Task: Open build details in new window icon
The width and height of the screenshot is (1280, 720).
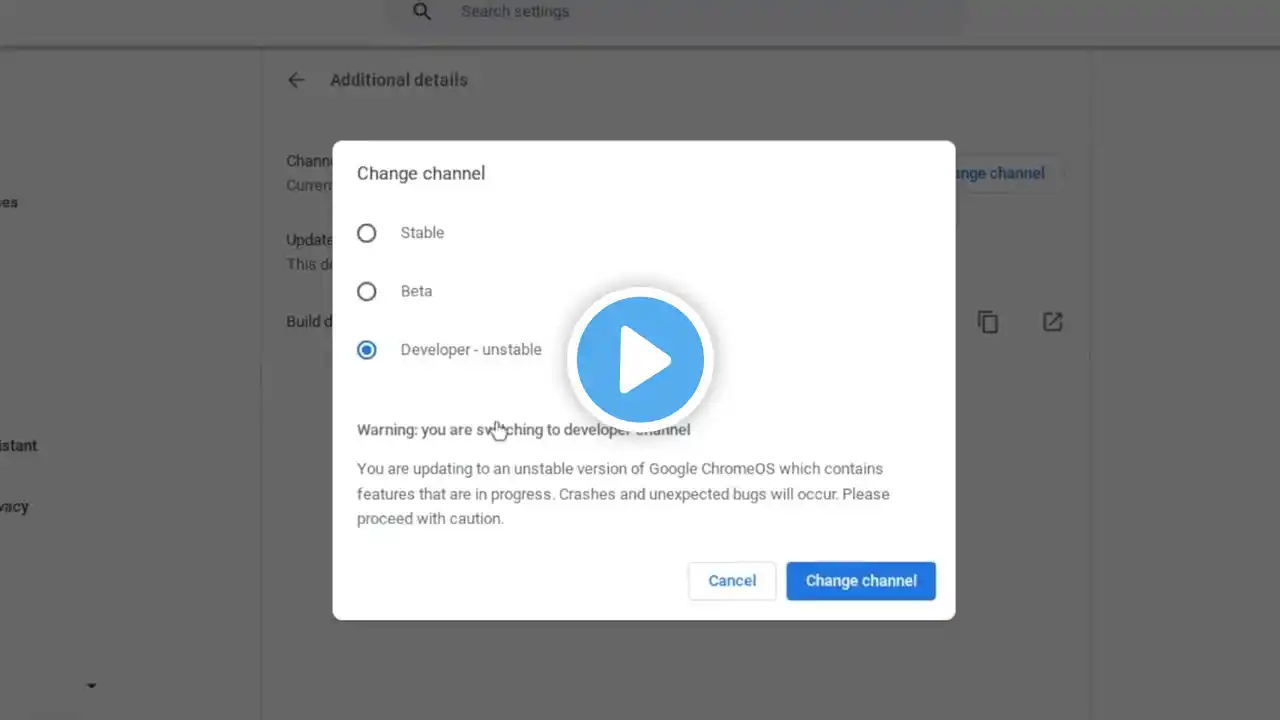Action: pos(1052,322)
